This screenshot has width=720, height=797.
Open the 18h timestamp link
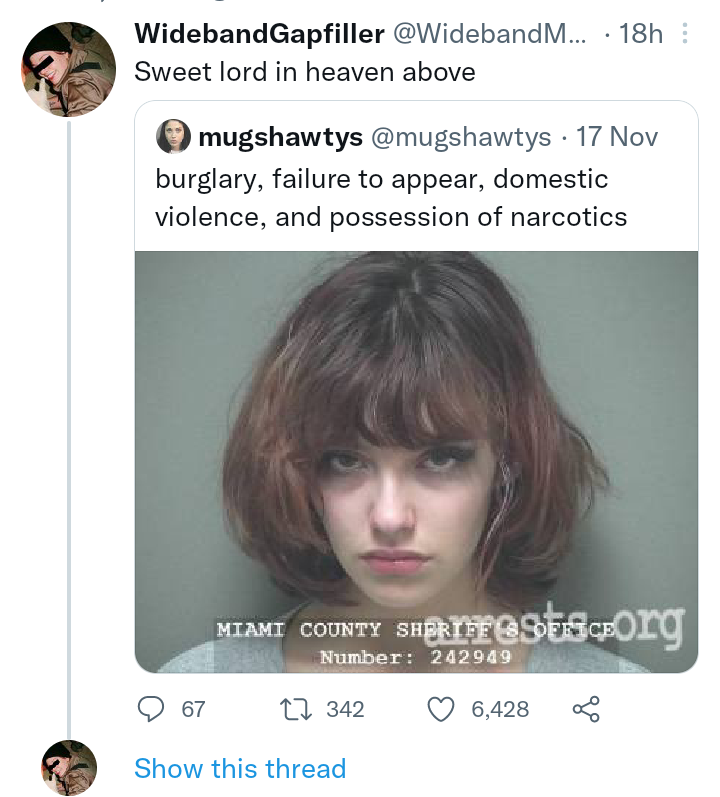[641, 34]
